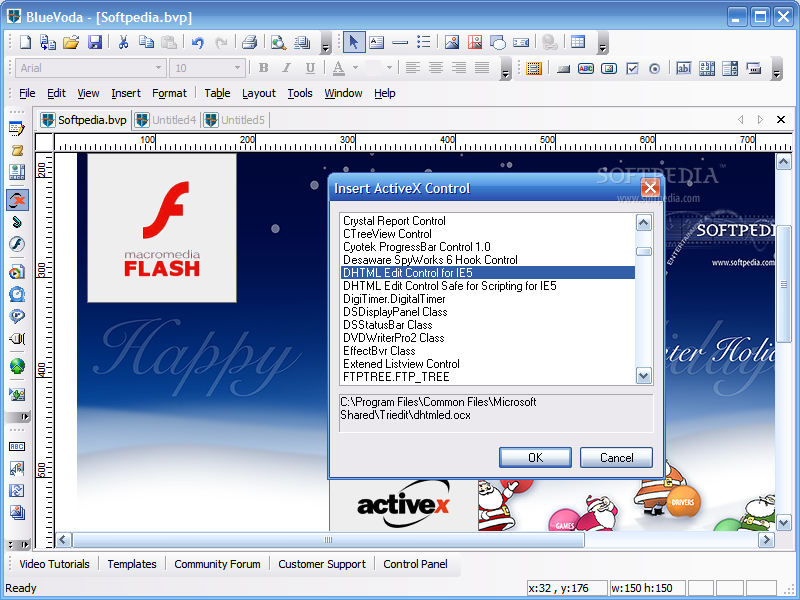Toggle the highlighted ActiveX tool in left toolbox
Viewport: 800px width, 600px height.
[x=17, y=199]
